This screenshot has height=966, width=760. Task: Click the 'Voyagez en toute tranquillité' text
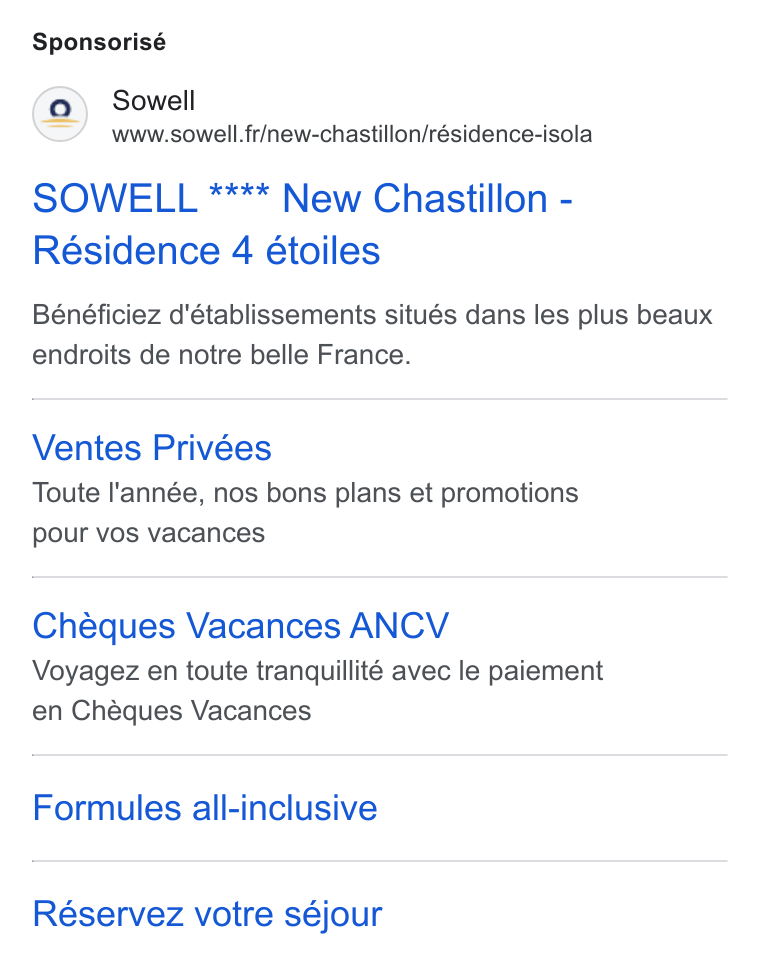pyautogui.click(x=318, y=671)
